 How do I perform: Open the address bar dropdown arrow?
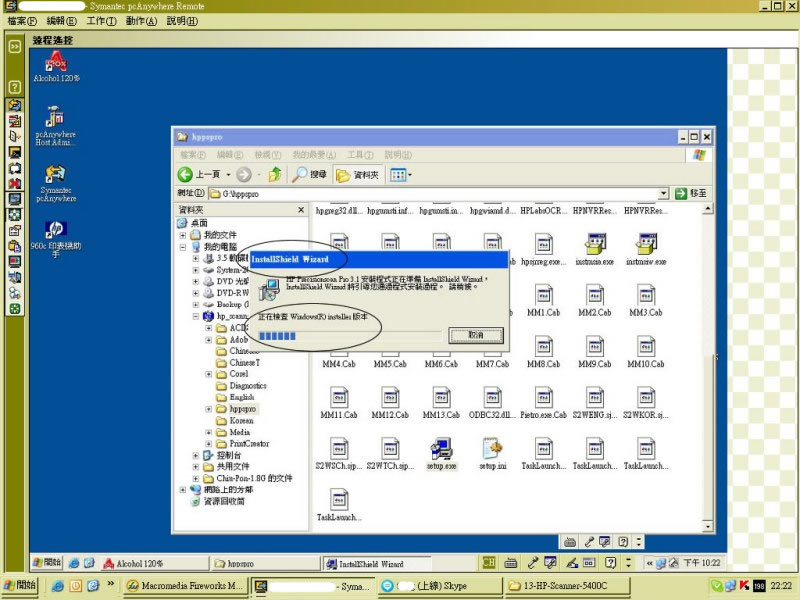pos(664,193)
